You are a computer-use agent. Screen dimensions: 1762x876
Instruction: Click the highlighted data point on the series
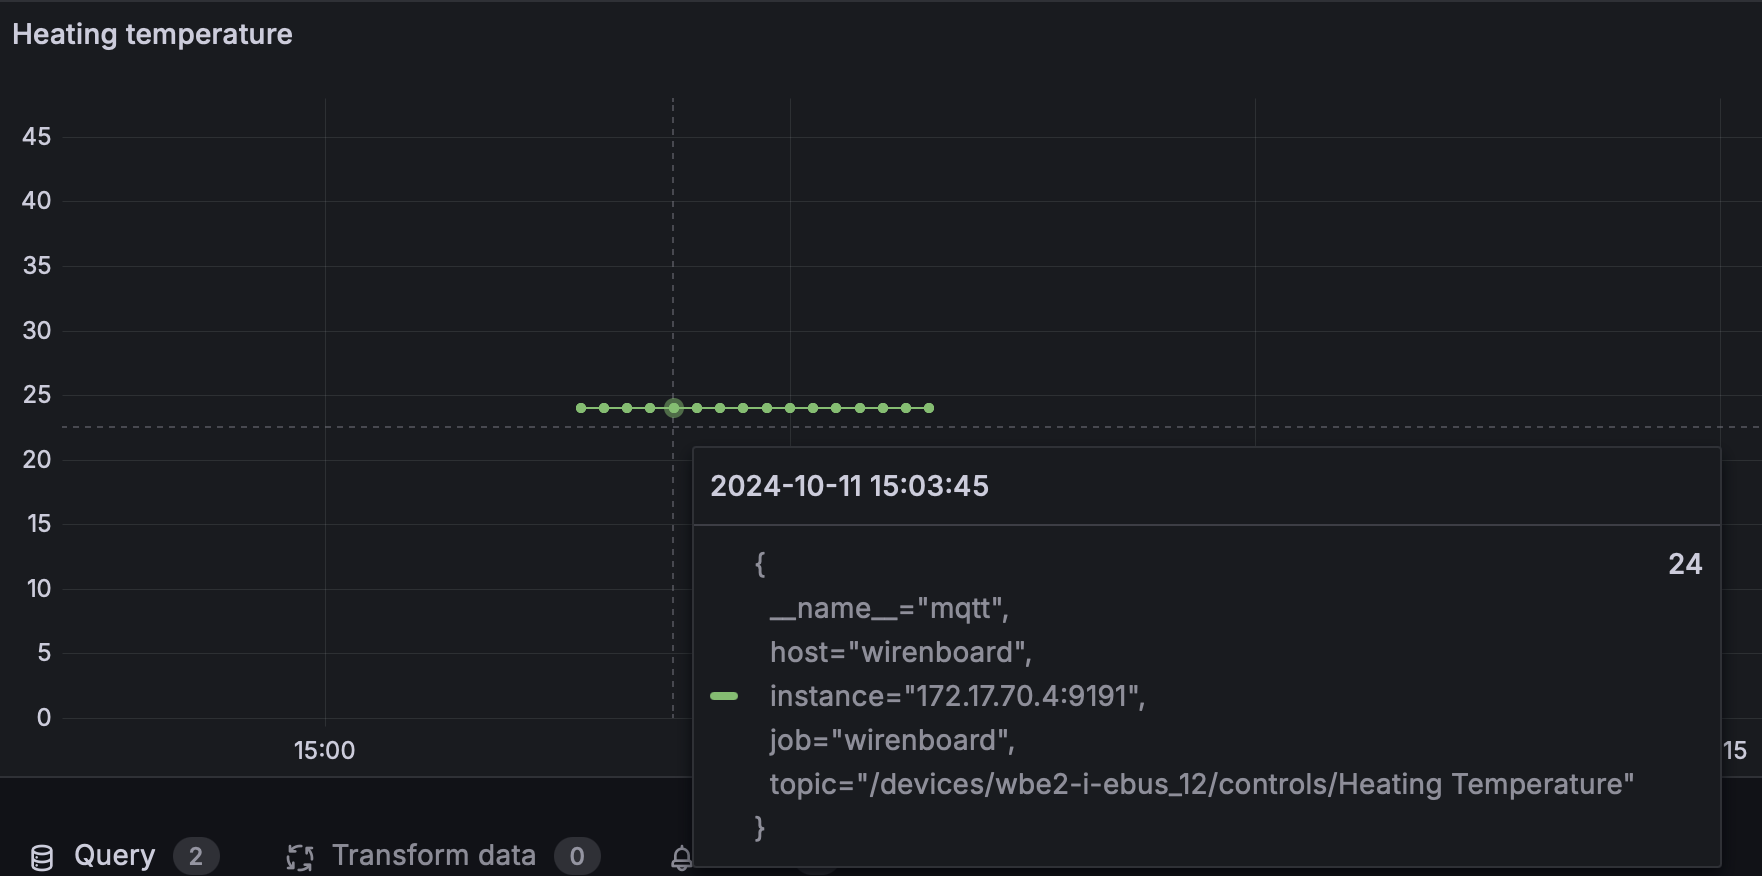[x=674, y=408]
